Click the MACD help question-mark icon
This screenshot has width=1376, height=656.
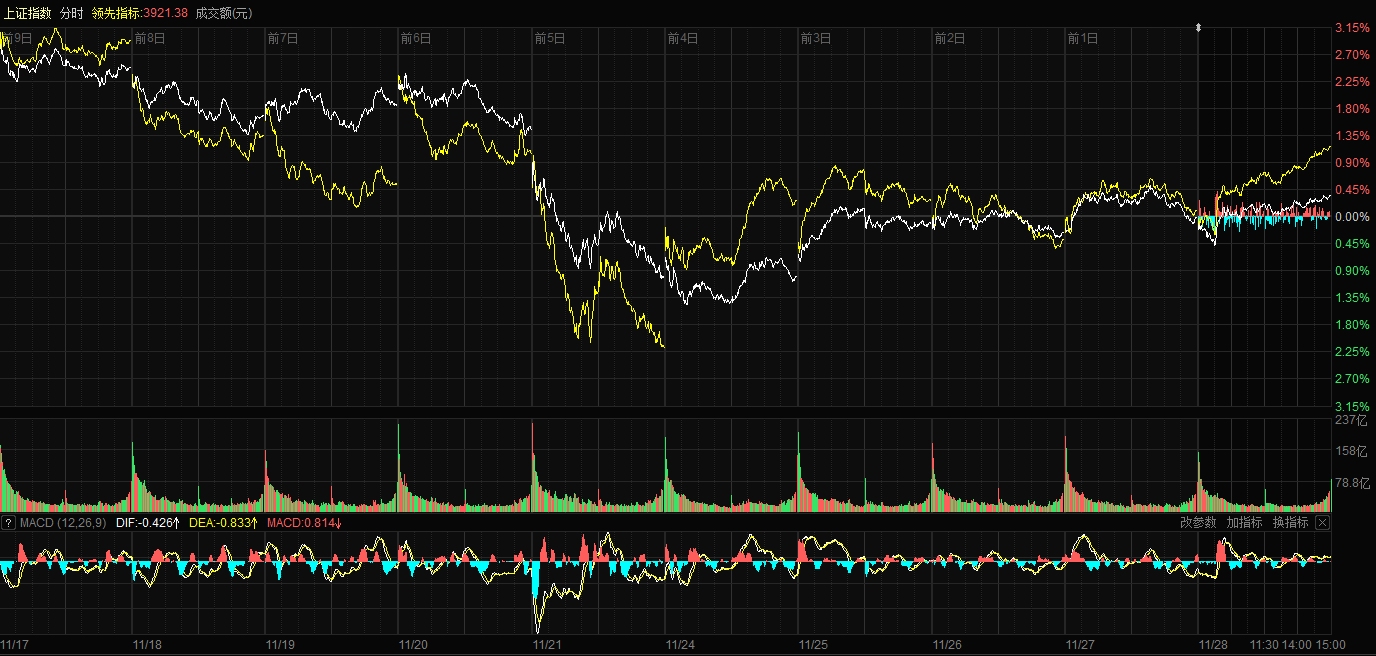coord(8,523)
